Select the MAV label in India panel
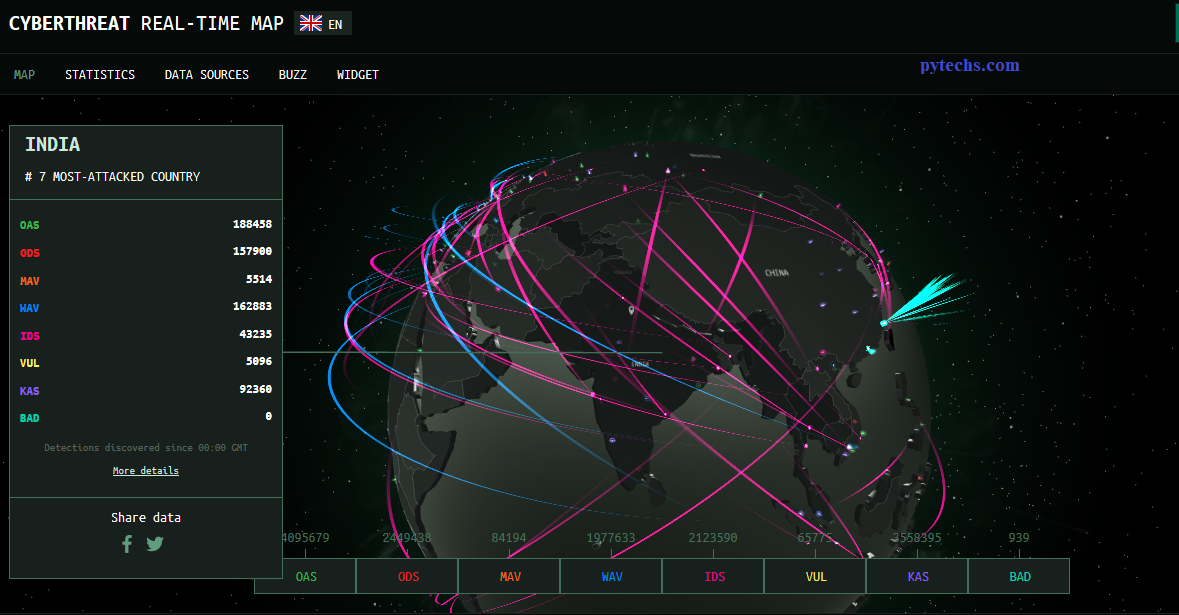This screenshot has height=615, width=1179. pyautogui.click(x=29, y=280)
